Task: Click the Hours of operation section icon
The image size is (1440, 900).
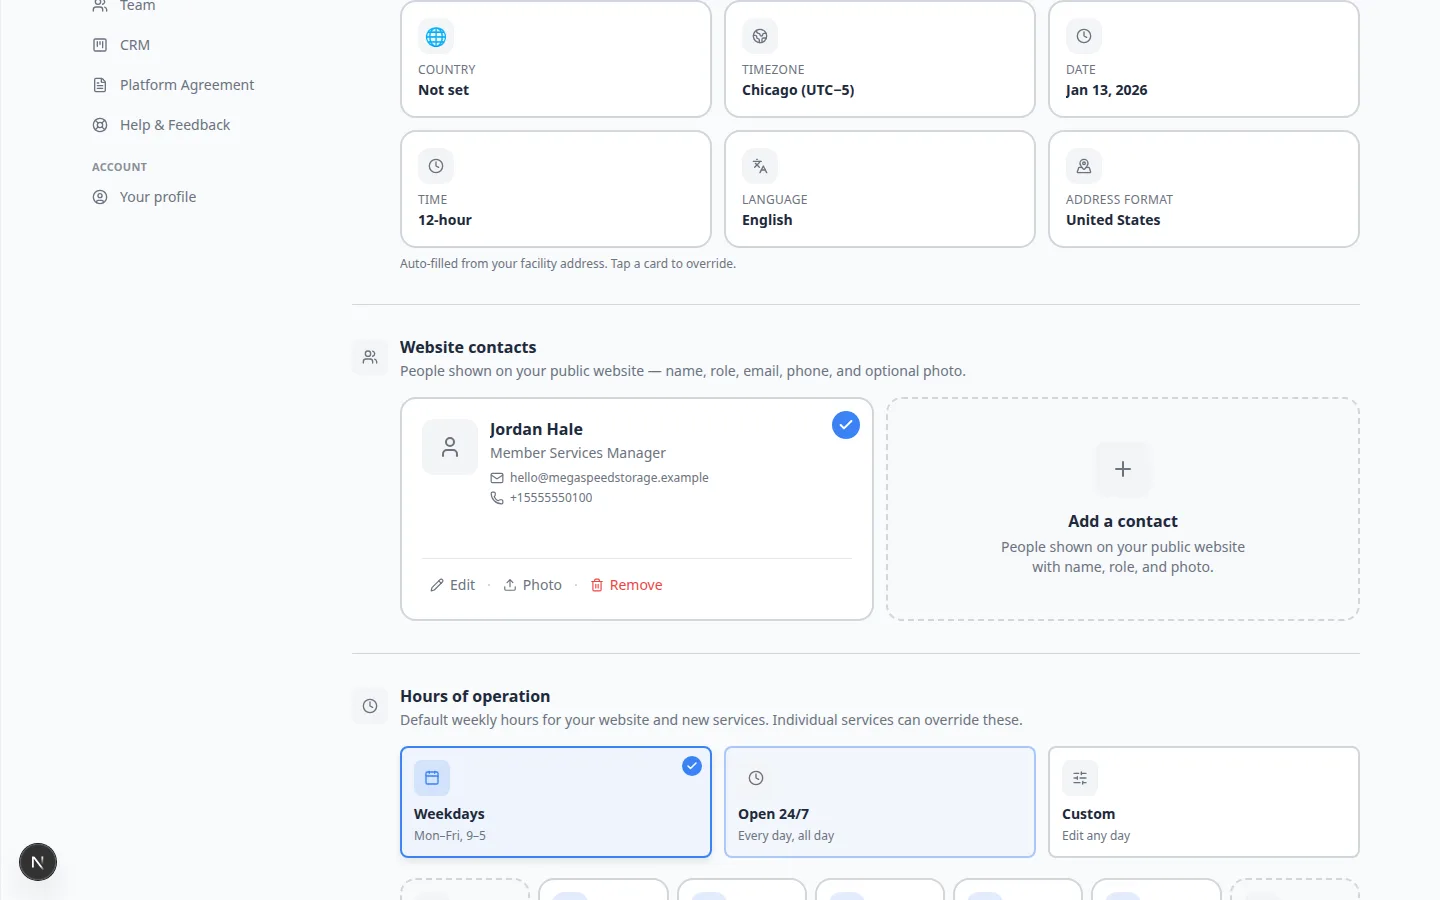Action: 370,706
